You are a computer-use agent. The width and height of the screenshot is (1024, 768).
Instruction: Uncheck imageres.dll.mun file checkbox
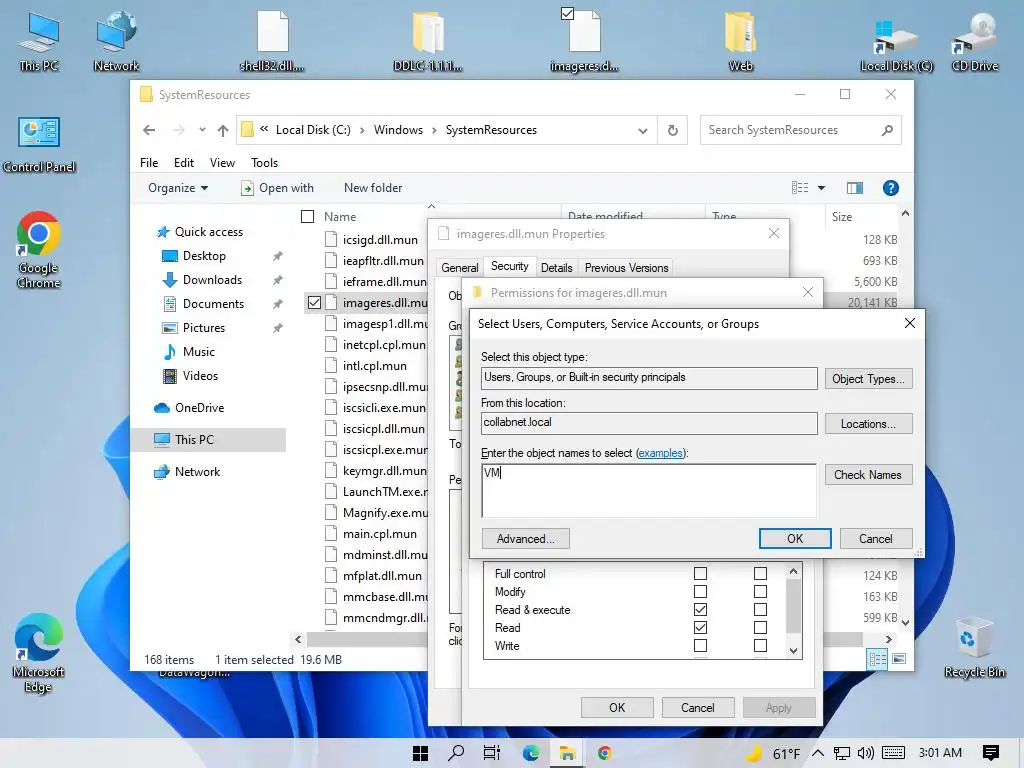pyautogui.click(x=314, y=302)
